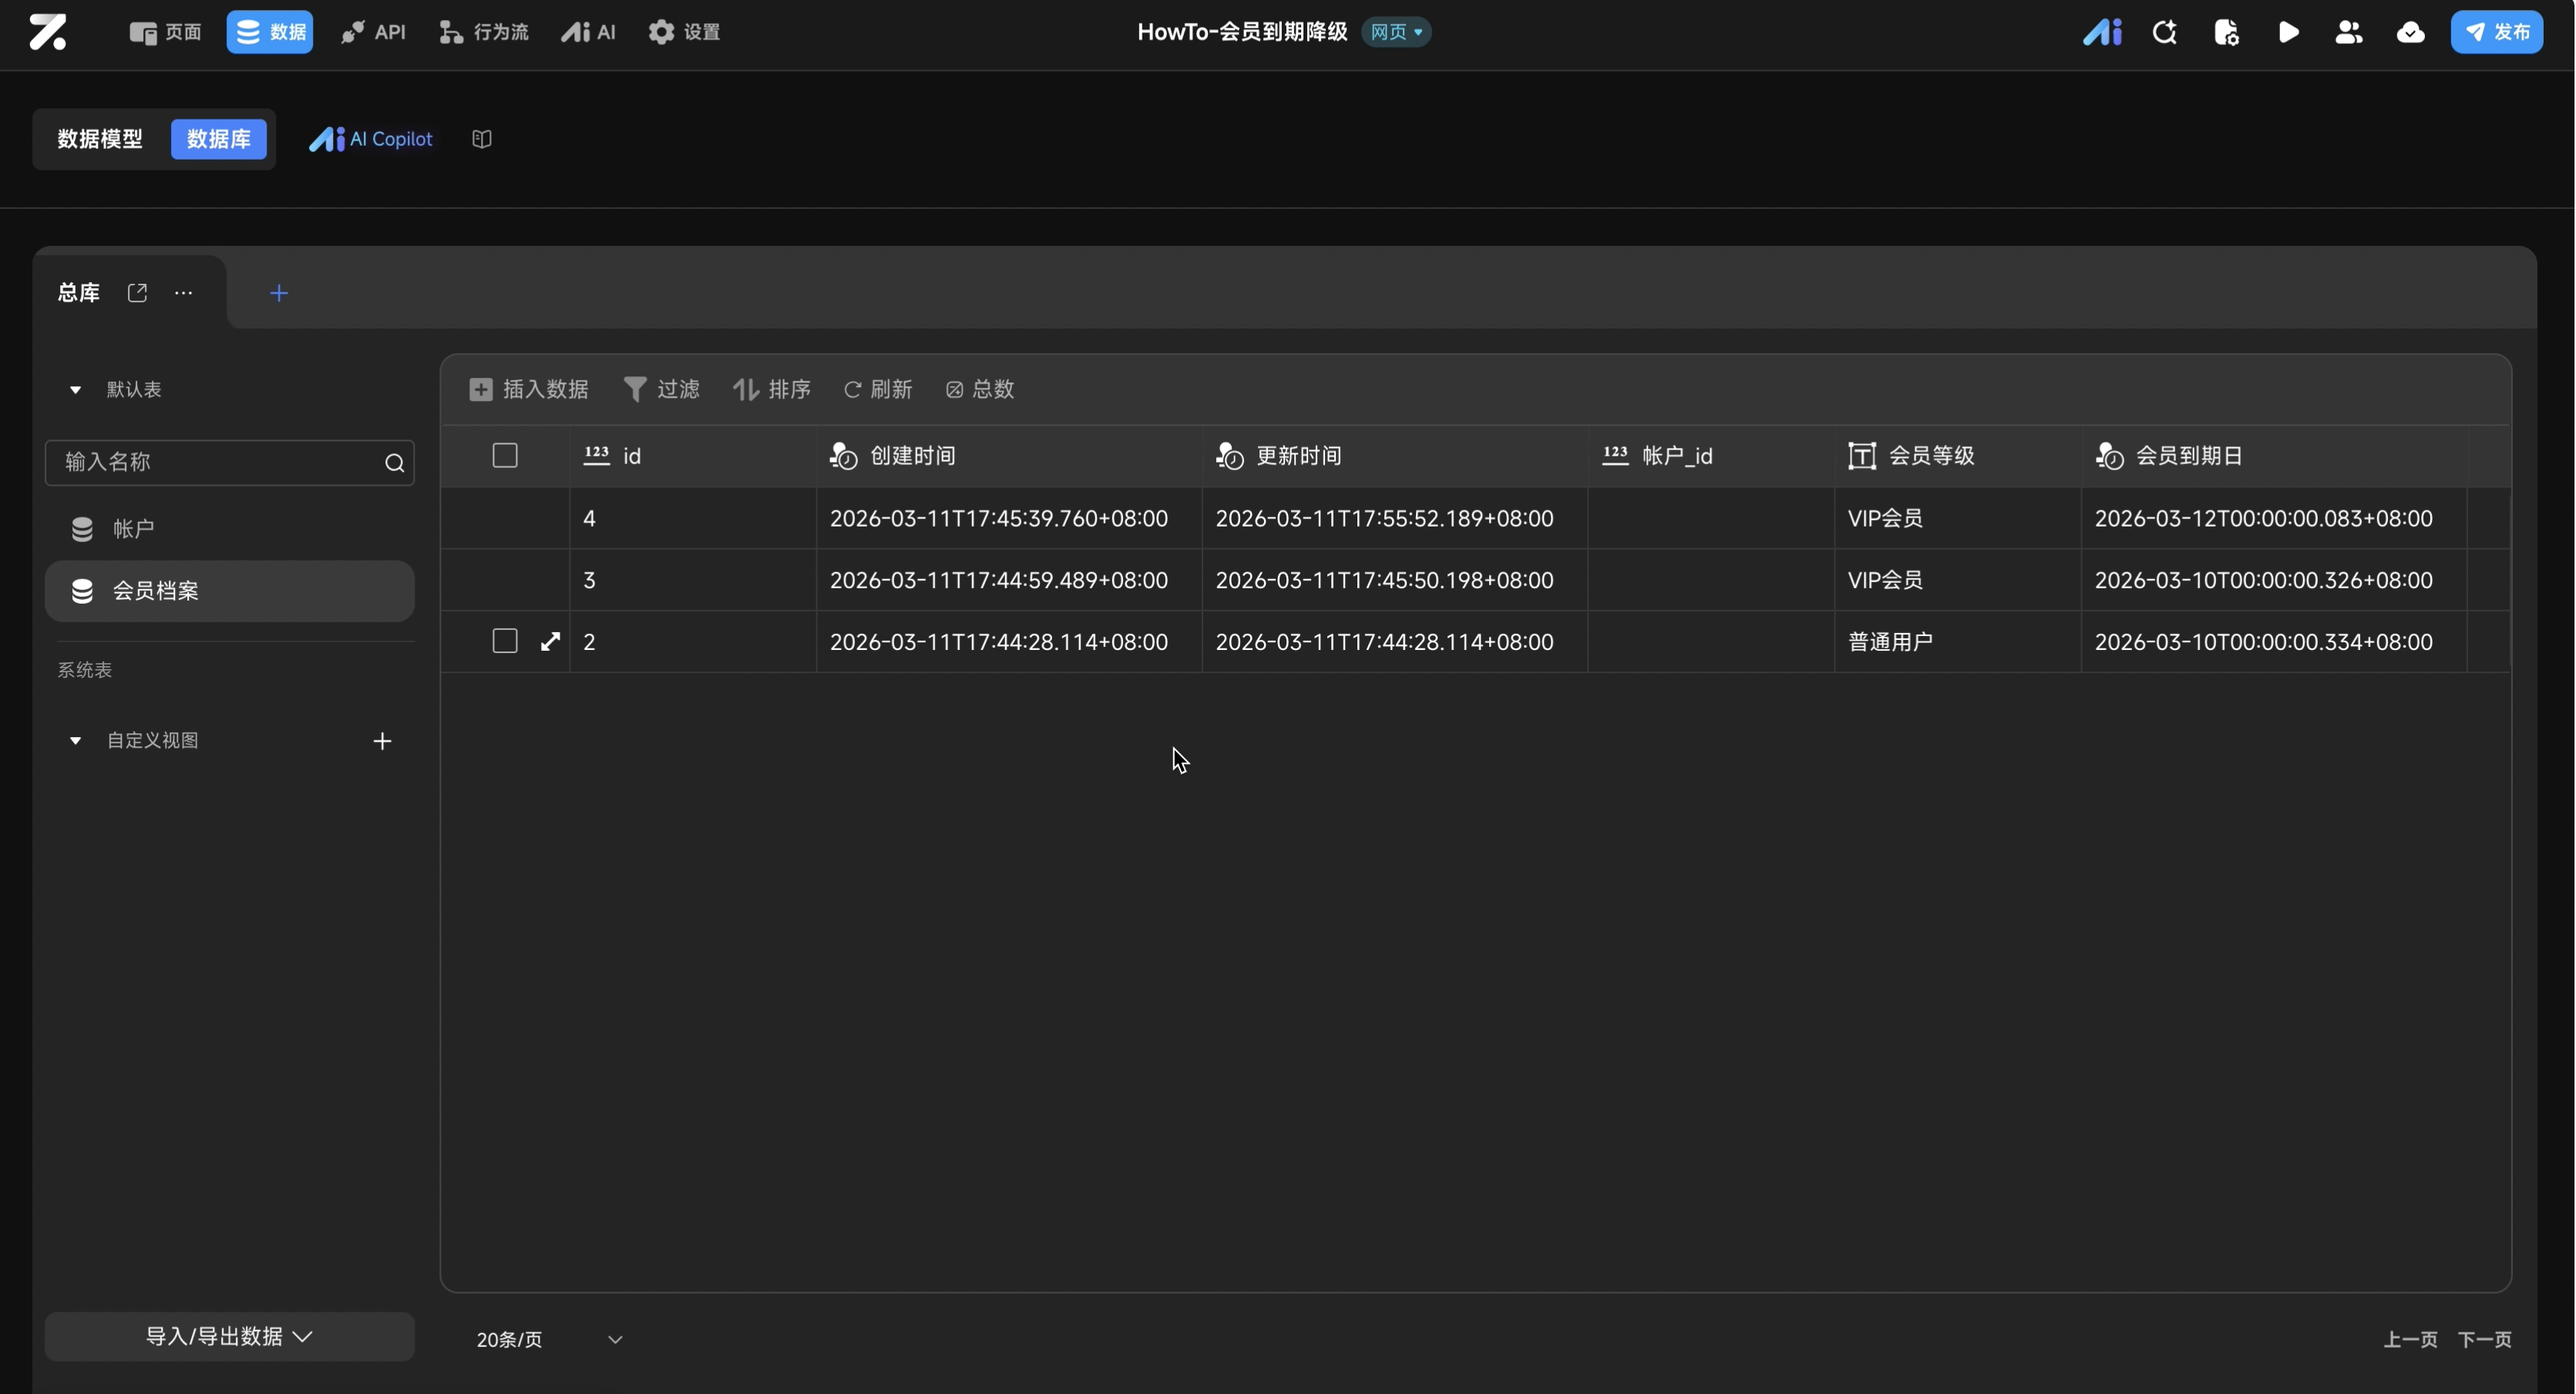
Task: Toggle the select-all header checkbox
Action: [x=505, y=455]
